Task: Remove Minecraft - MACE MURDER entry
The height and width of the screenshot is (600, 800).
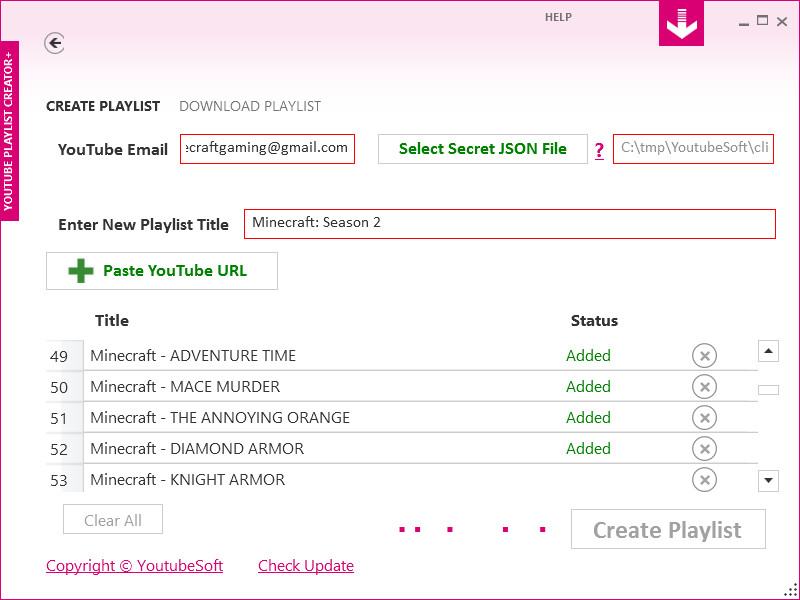Action: coord(704,387)
